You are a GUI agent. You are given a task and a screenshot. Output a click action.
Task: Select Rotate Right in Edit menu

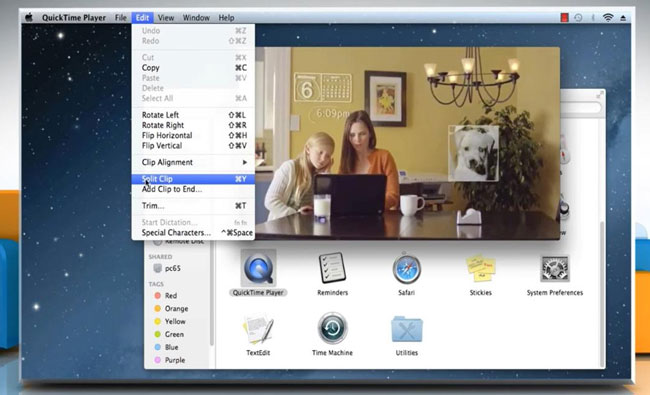pos(193,125)
